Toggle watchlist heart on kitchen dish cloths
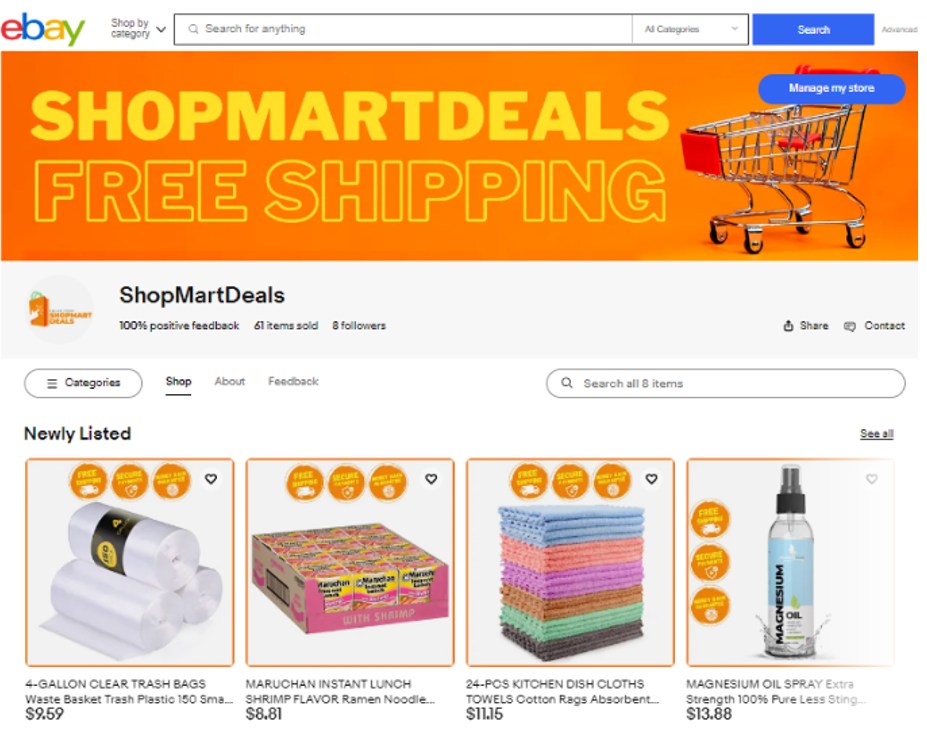Viewport: 927px width, 735px height. pos(652,479)
